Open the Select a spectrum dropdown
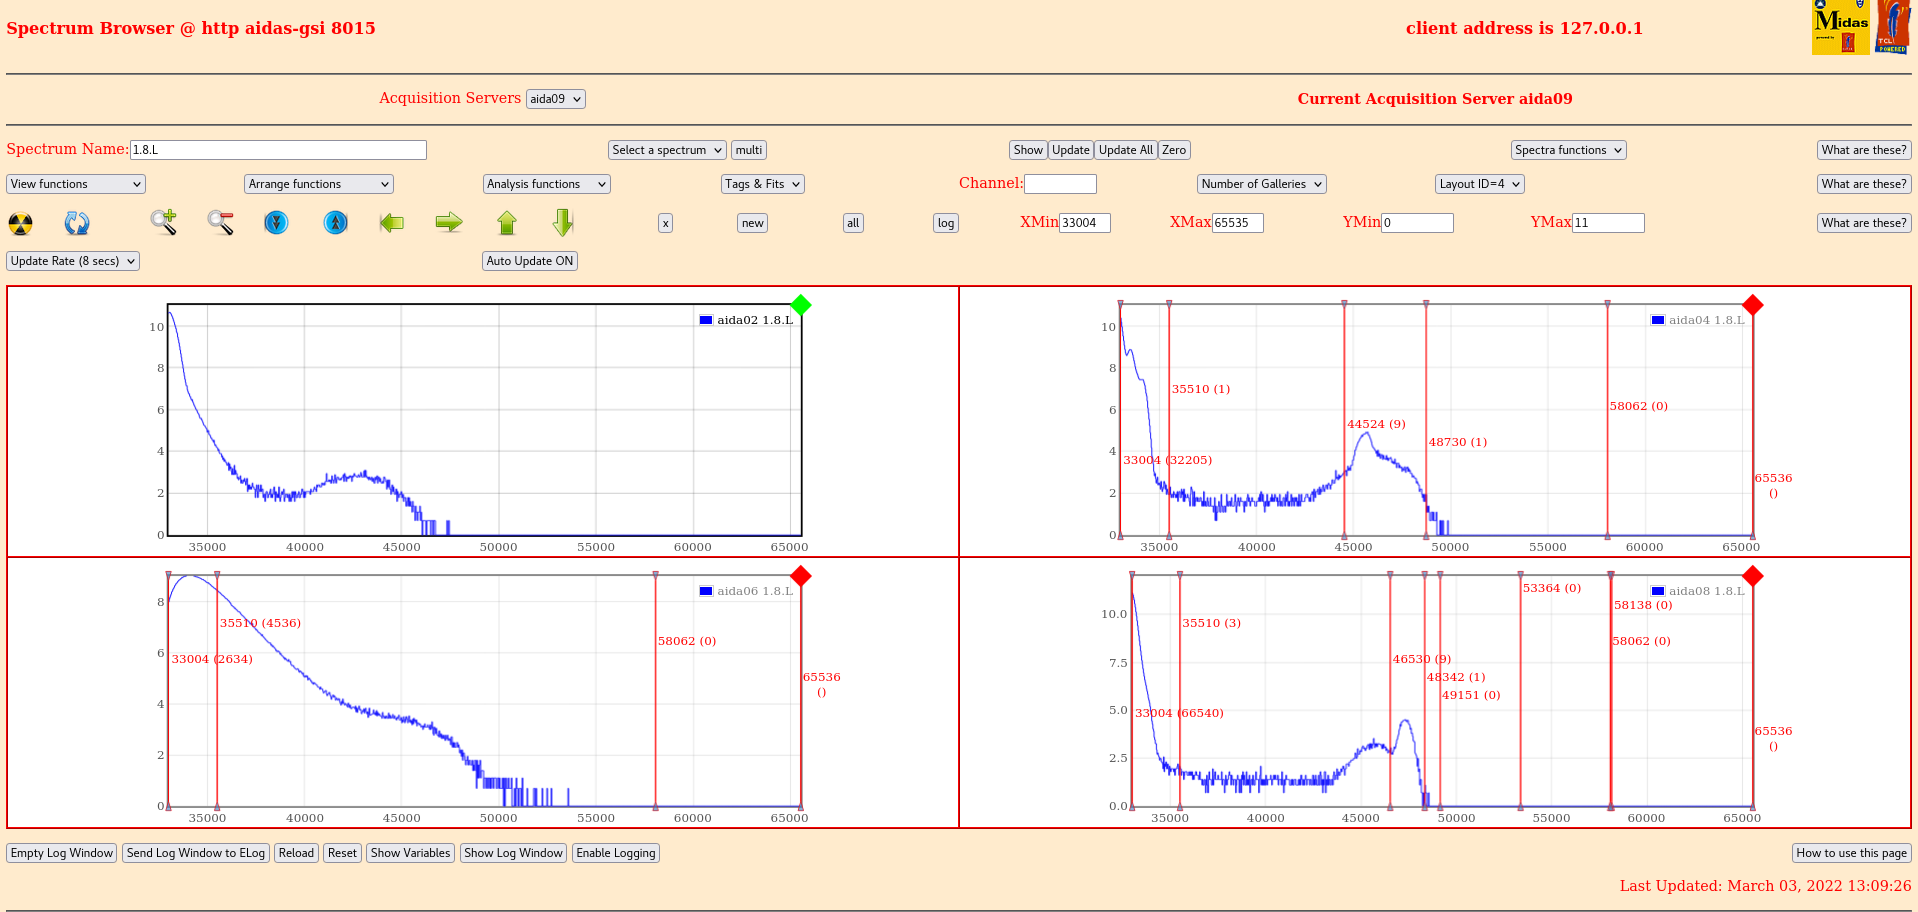The width and height of the screenshot is (1918, 912). click(667, 150)
